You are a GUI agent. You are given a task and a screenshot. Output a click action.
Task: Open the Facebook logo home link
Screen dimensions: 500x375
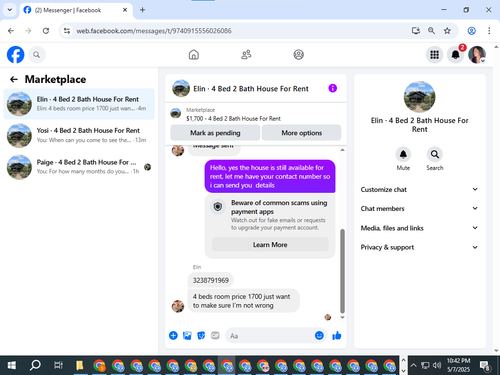(x=16, y=55)
